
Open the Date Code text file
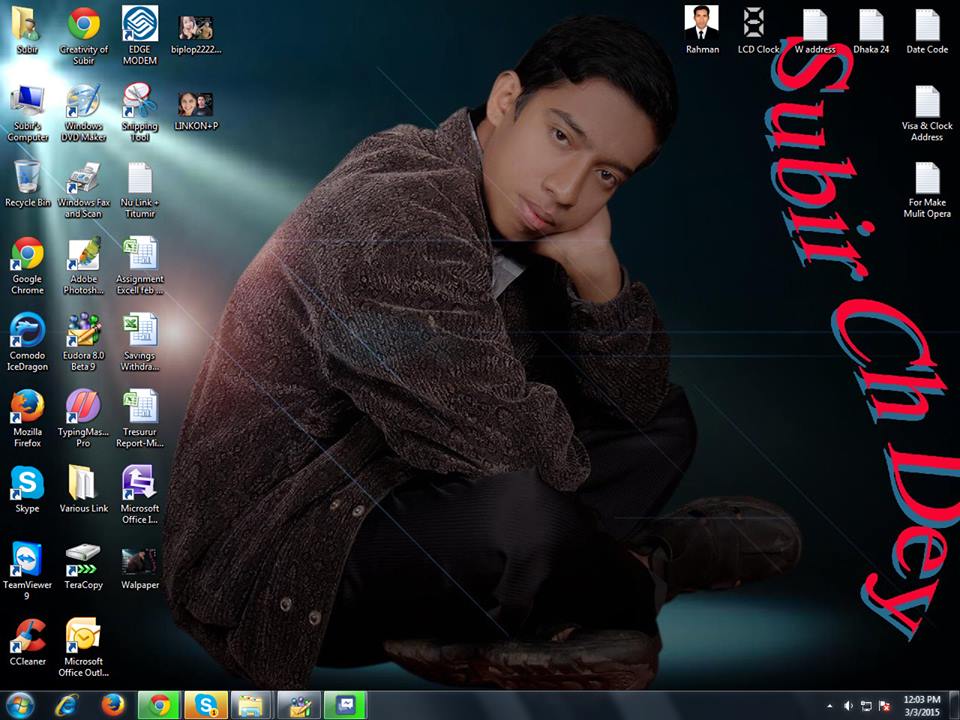(x=927, y=31)
